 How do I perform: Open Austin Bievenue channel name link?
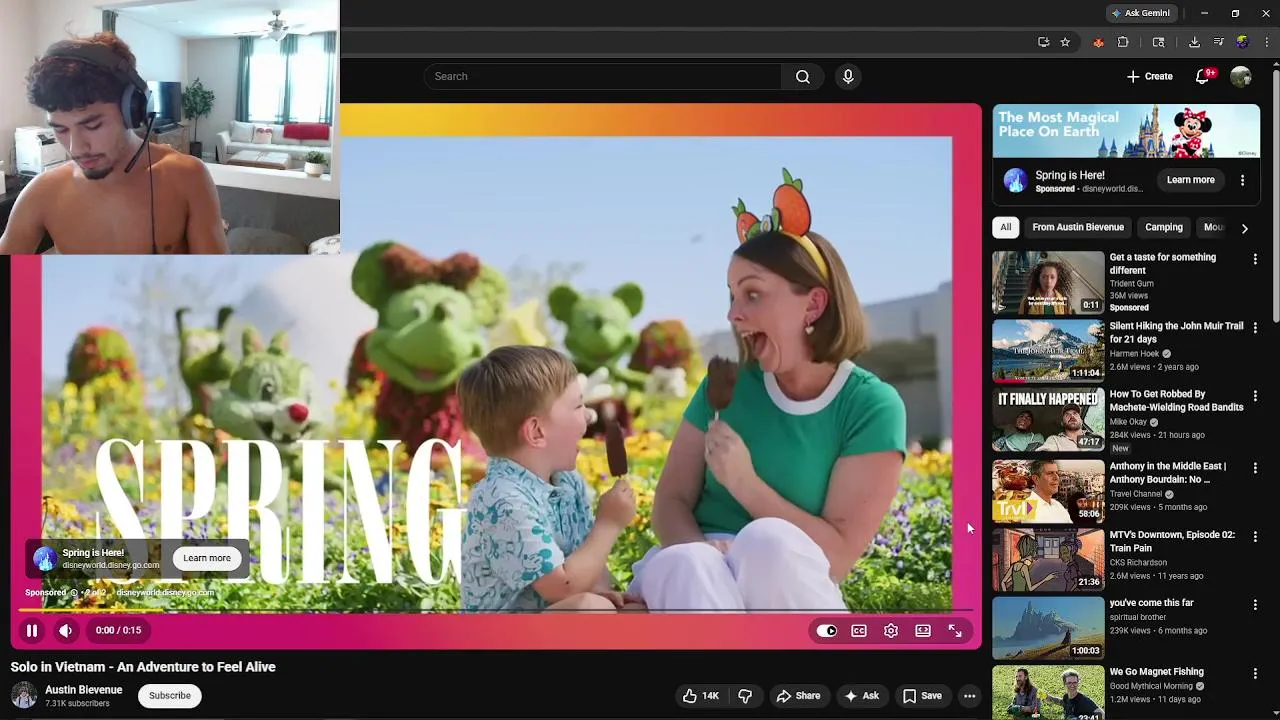pyautogui.click(x=84, y=690)
